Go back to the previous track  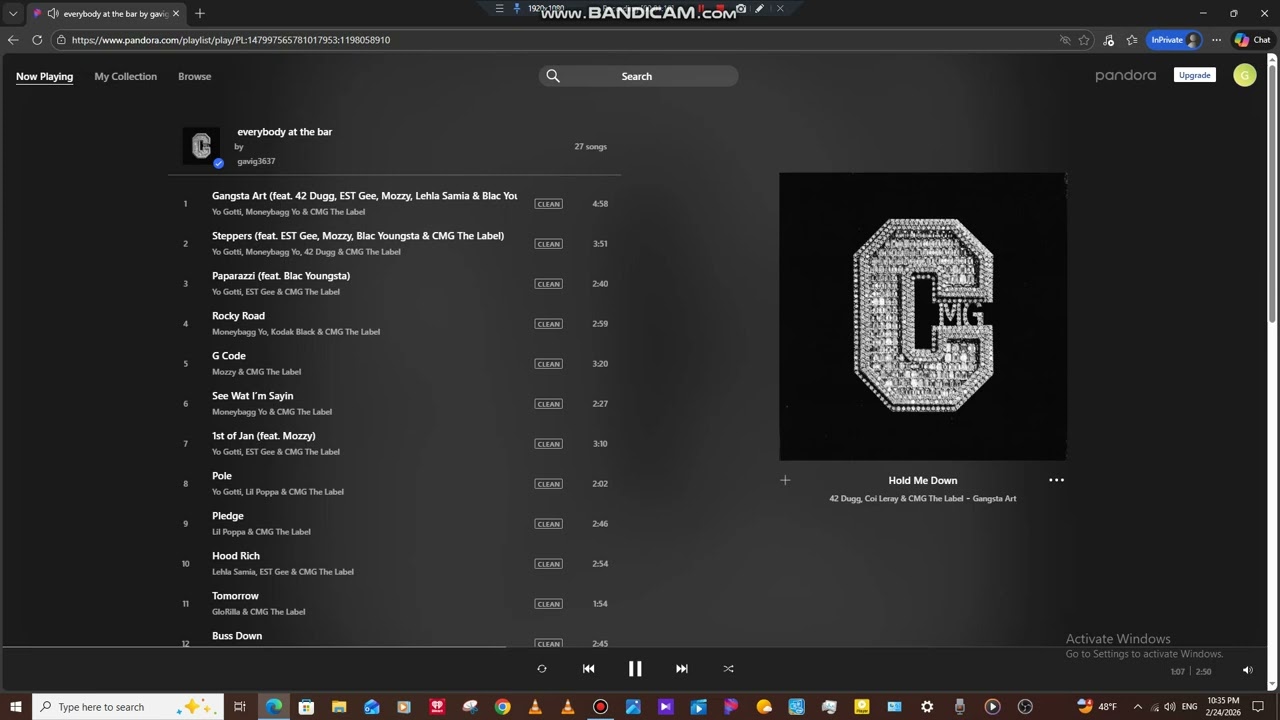pyautogui.click(x=588, y=669)
